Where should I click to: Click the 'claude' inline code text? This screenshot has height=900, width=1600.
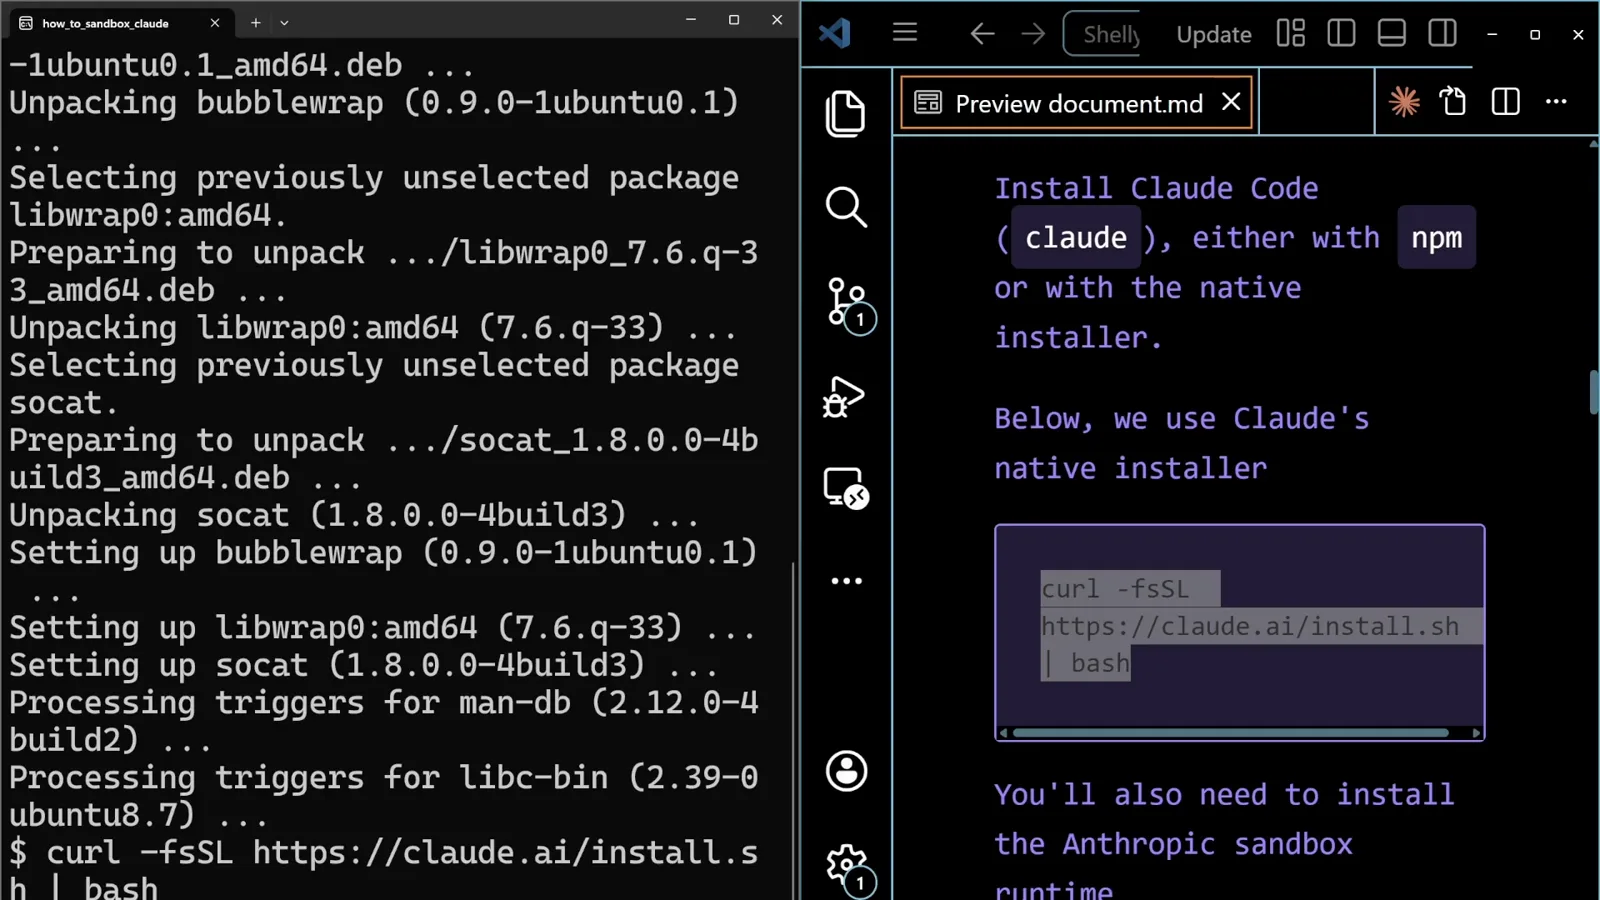pyautogui.click(x=1076, y=238)
